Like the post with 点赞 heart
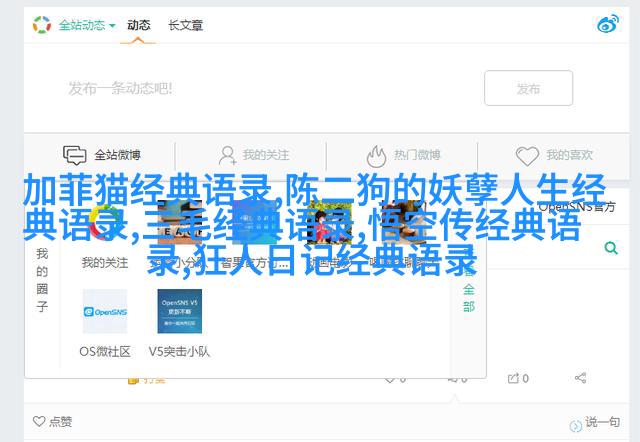 pos(52,421)
